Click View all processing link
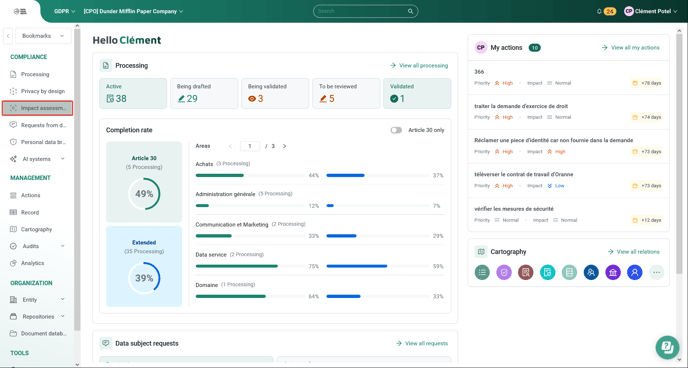 419,66
